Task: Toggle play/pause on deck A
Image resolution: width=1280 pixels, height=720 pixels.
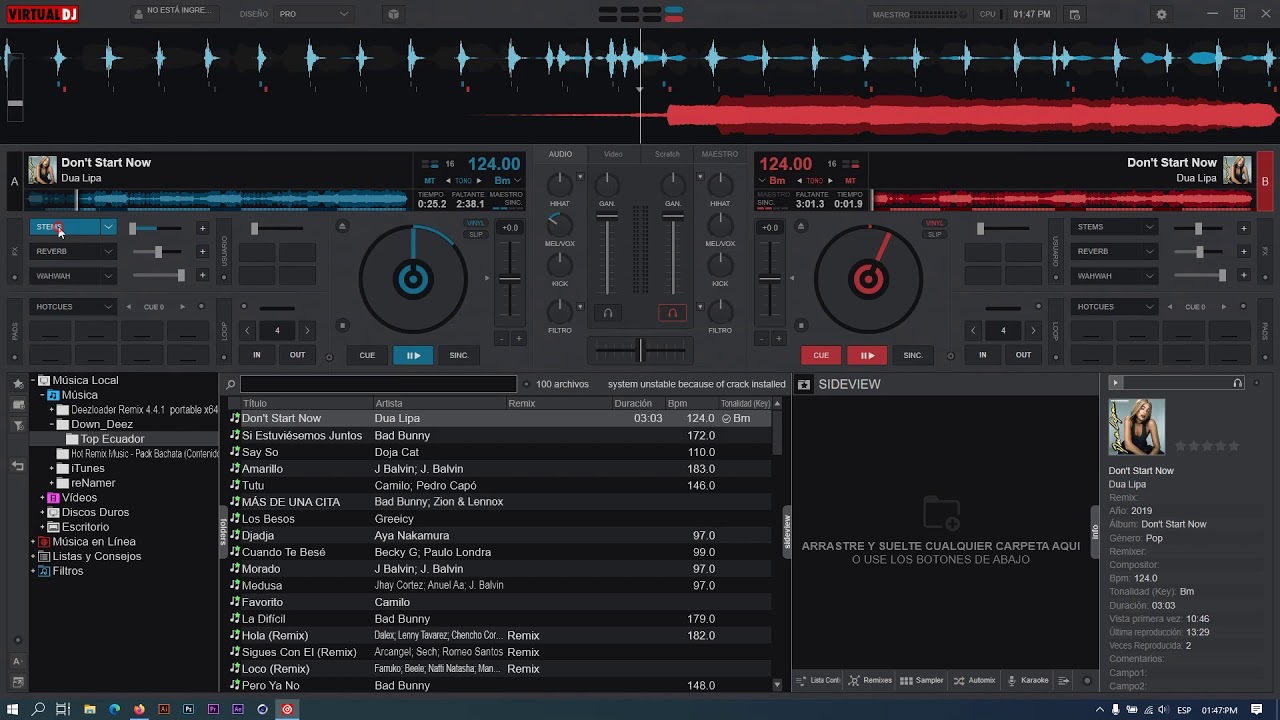Action: pyautogui.click(x=413, y=355)
